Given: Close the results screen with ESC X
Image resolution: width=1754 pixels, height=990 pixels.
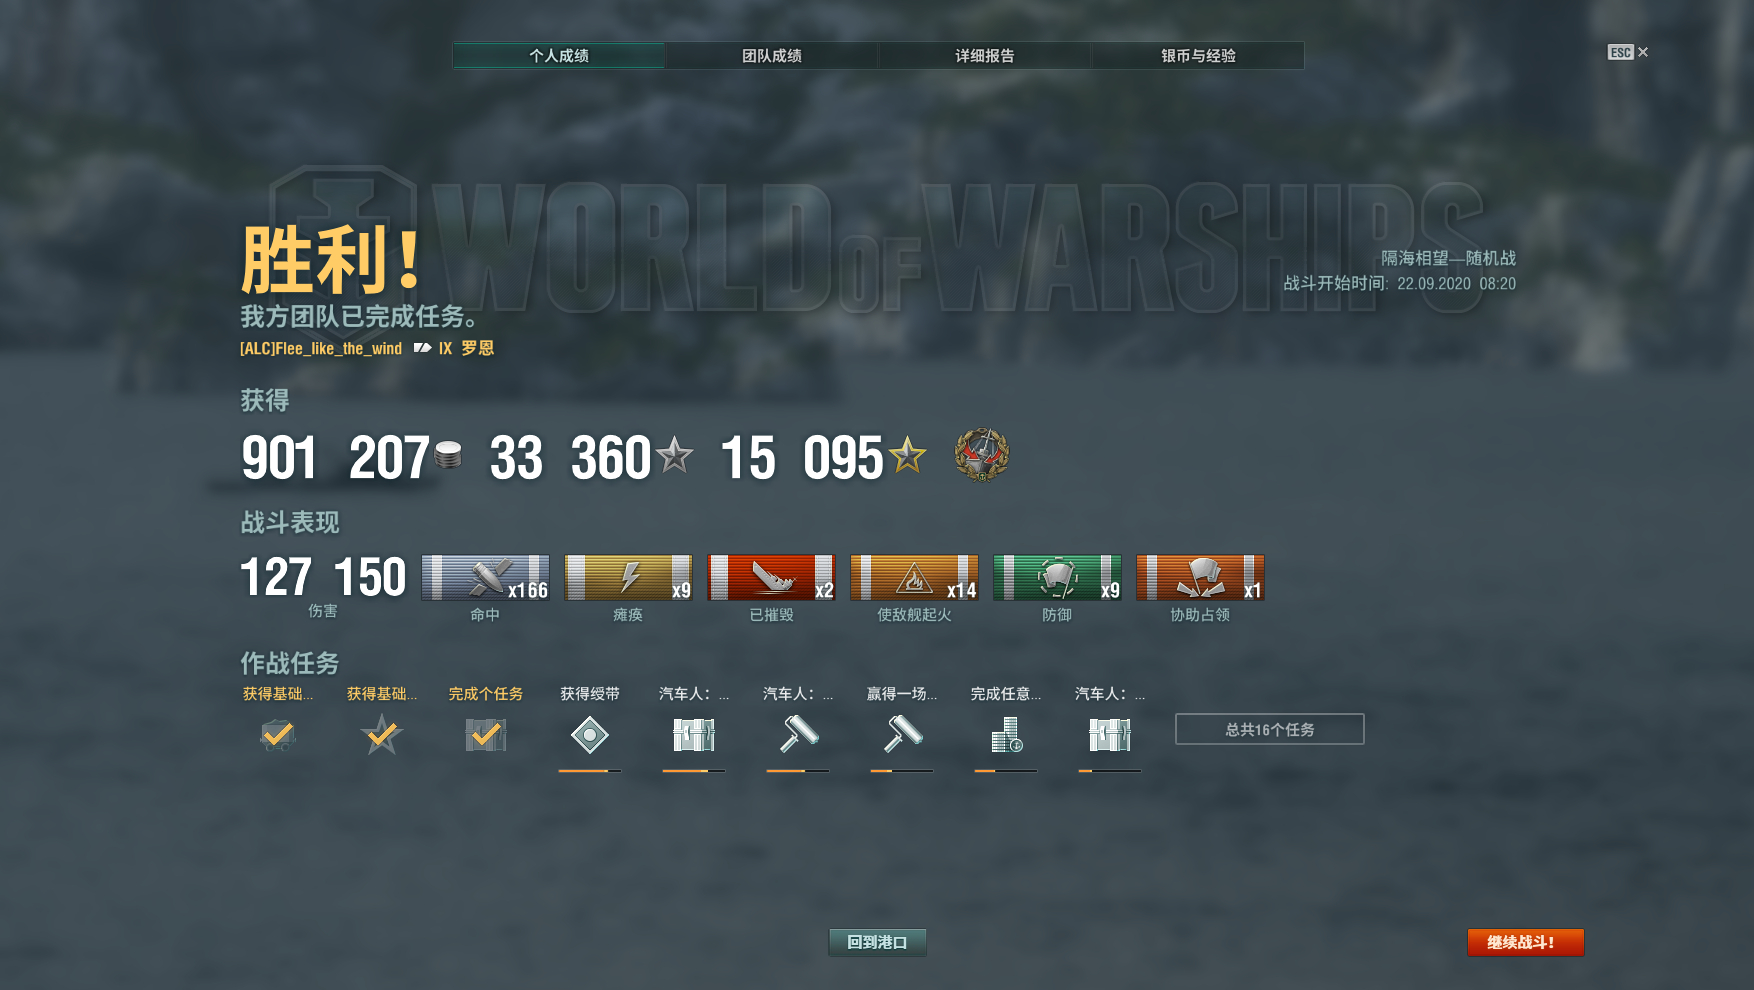Looking at the screenshot, I should [1628, 52].
